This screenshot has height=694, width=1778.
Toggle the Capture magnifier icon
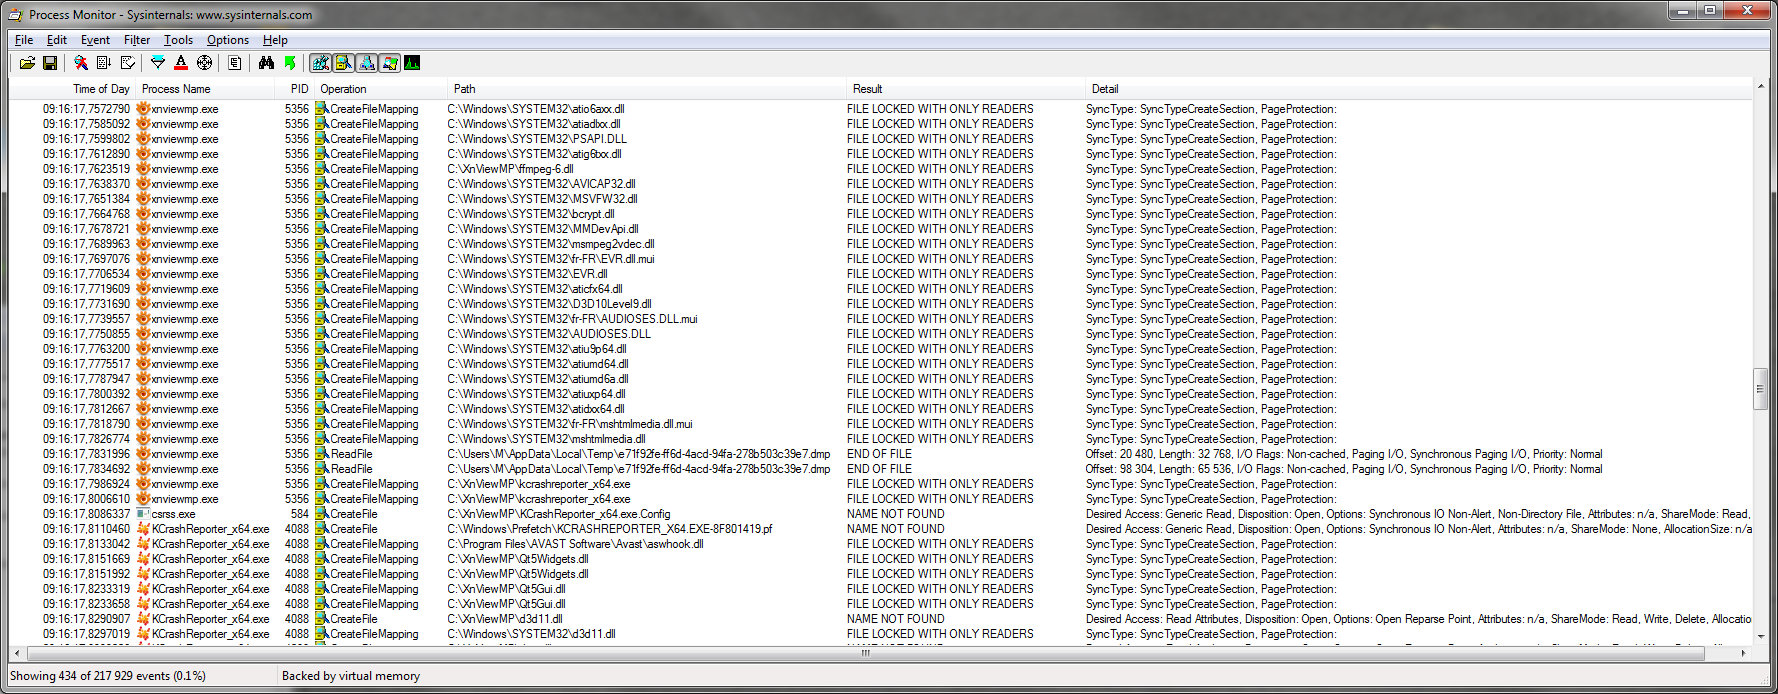pos(81,63)
